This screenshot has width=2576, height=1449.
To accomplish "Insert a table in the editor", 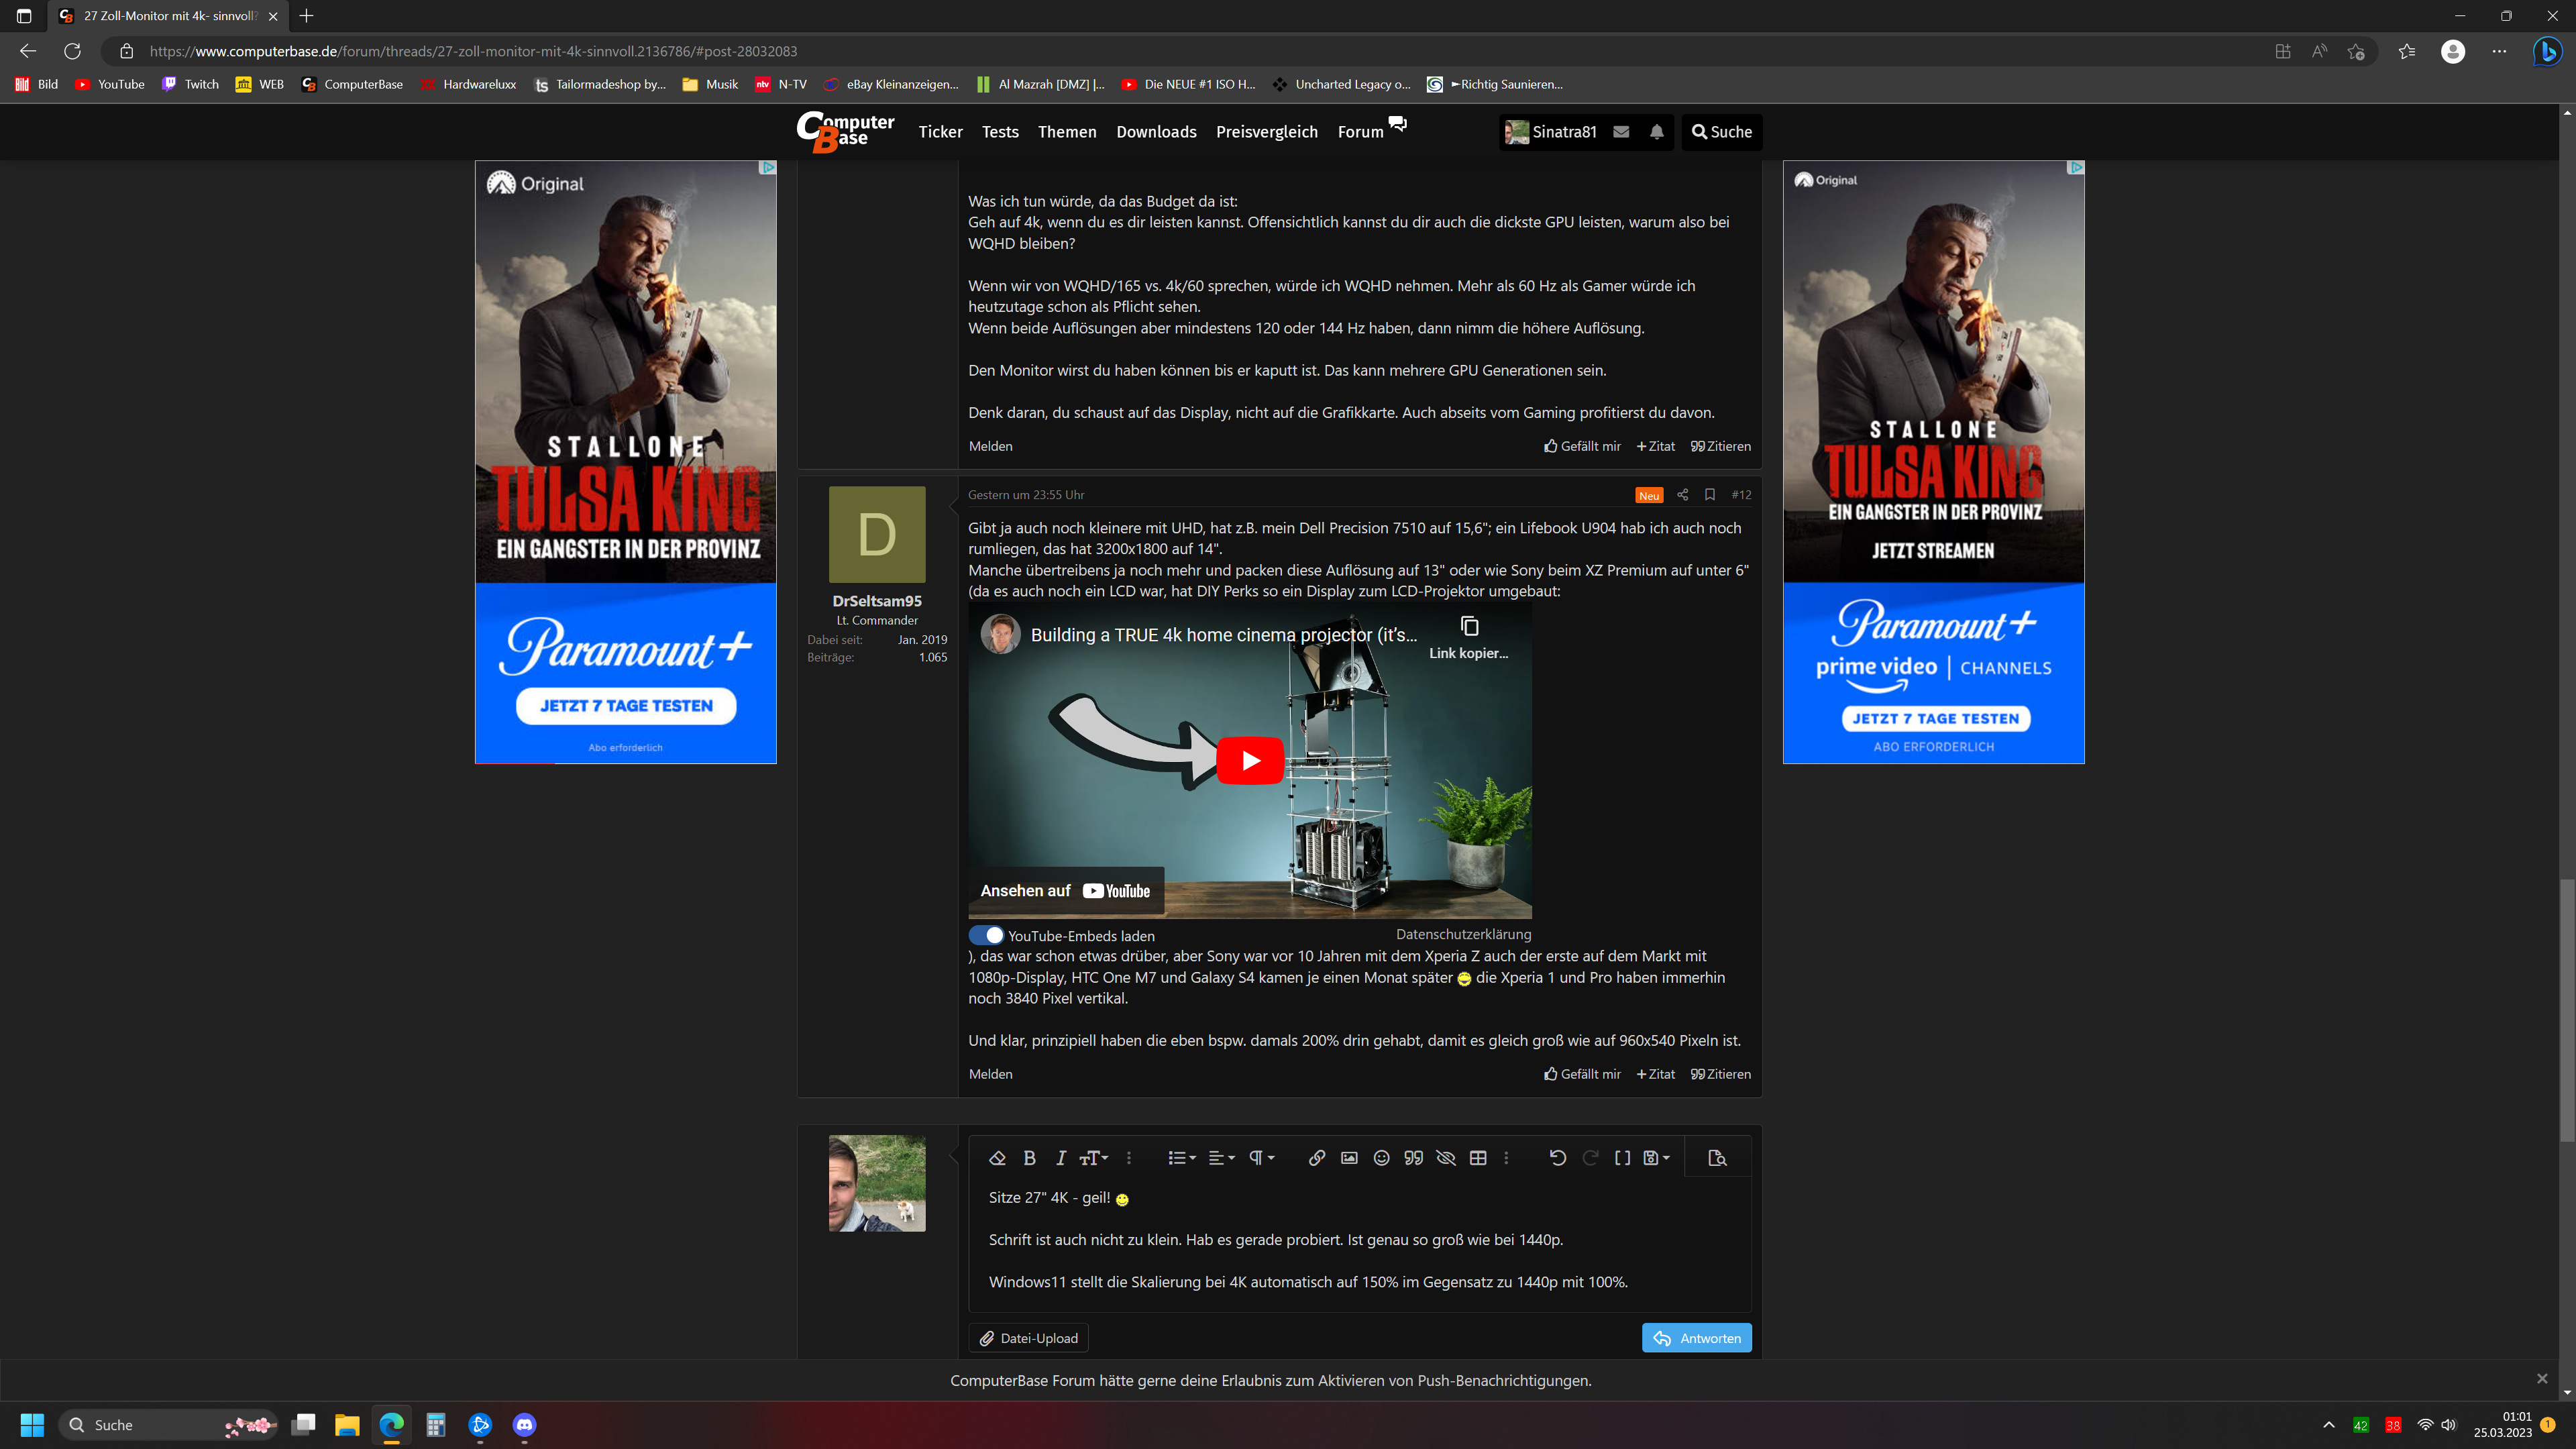I will click(1478, 1158).
